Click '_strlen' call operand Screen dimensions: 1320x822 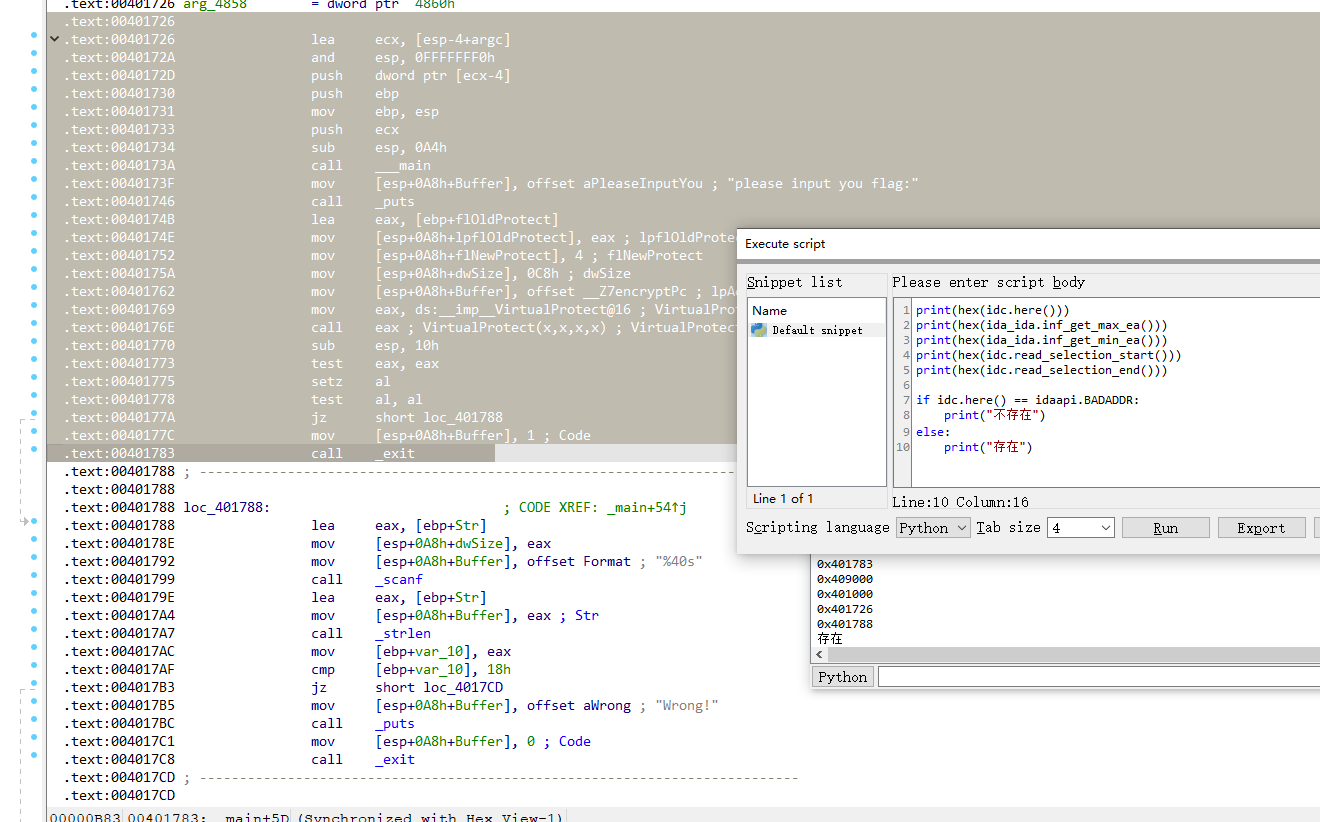click(403, 634)
